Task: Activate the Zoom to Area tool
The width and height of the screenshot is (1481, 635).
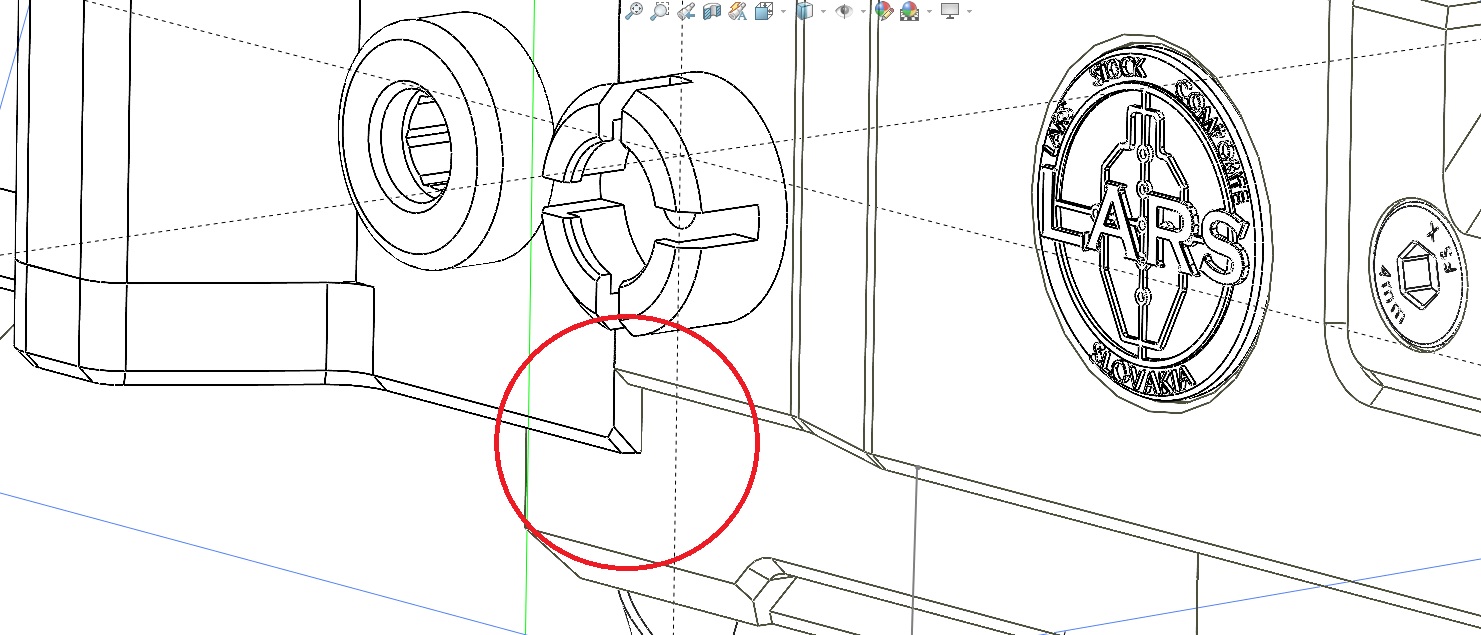Action: click(x=659, y=11)
